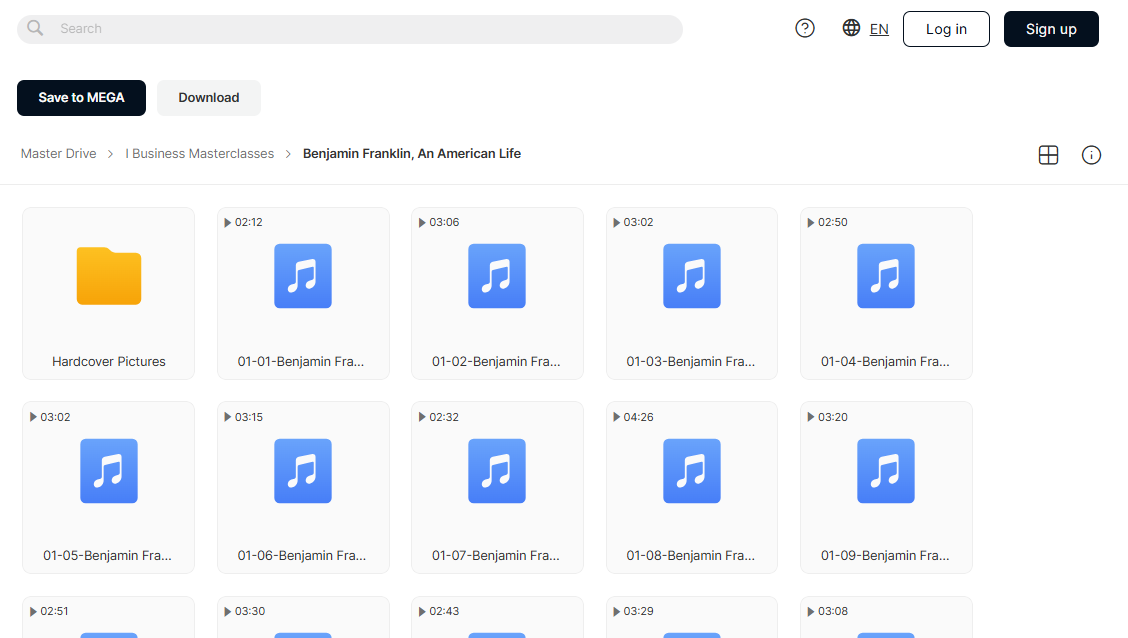Click the Download button
Screen dimensions: 1128x638
(x=209, y=98)
